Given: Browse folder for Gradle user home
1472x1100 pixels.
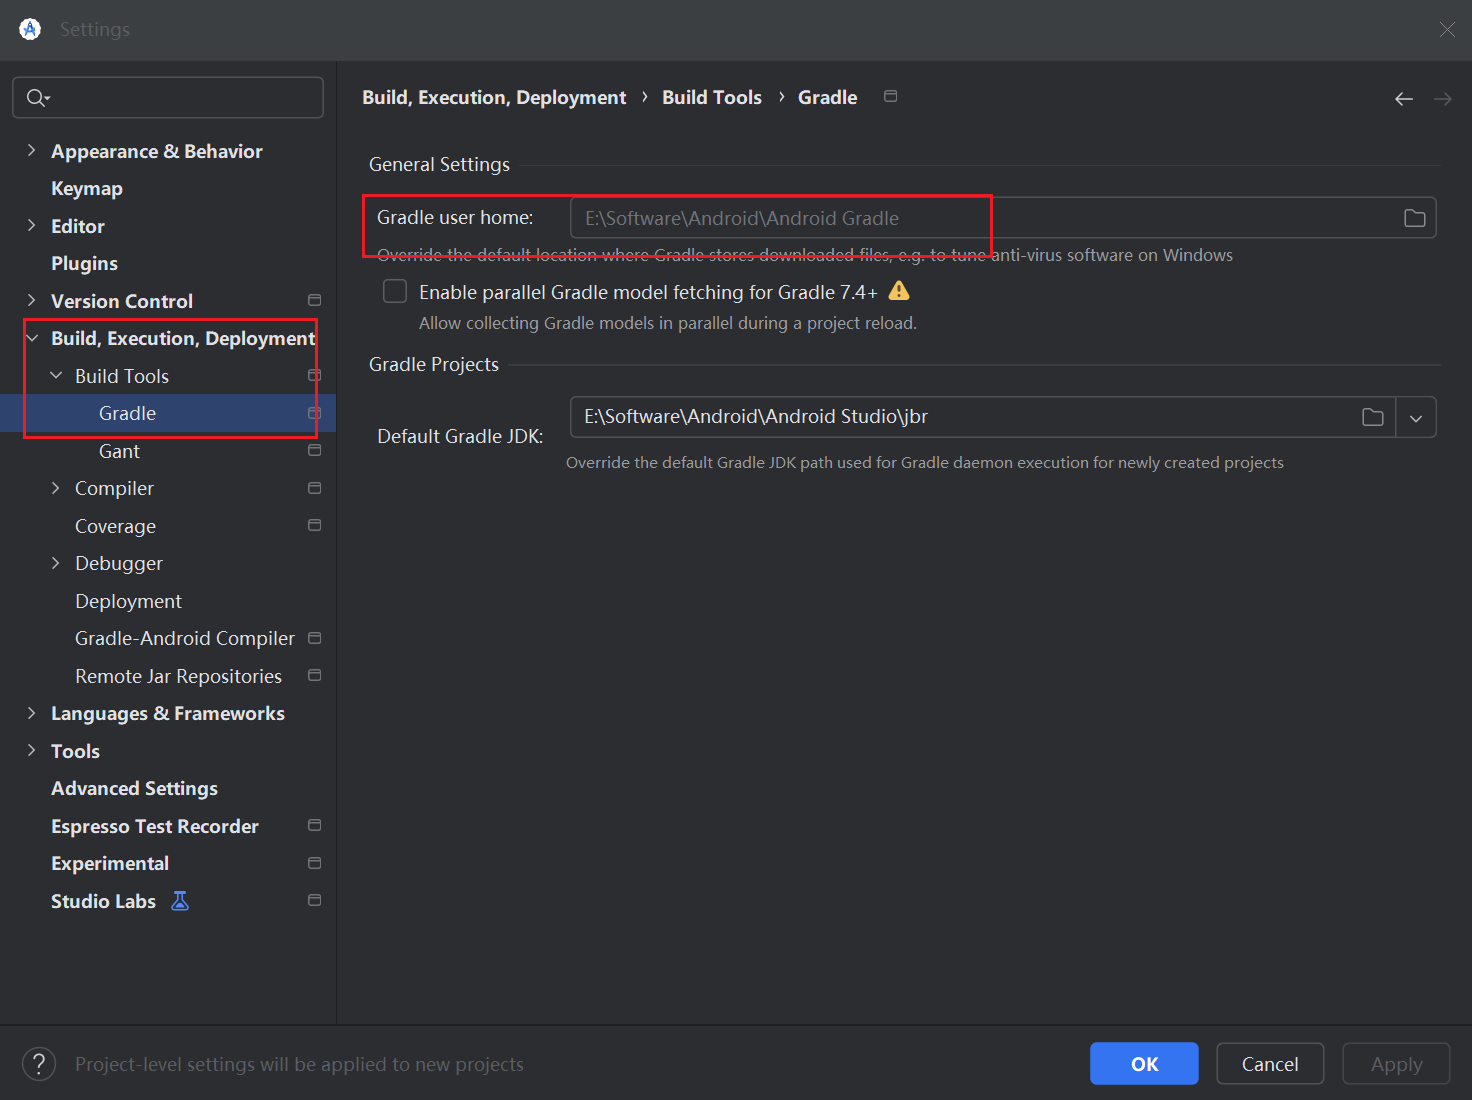Looking at the screenshot, I should point(1414,218).
